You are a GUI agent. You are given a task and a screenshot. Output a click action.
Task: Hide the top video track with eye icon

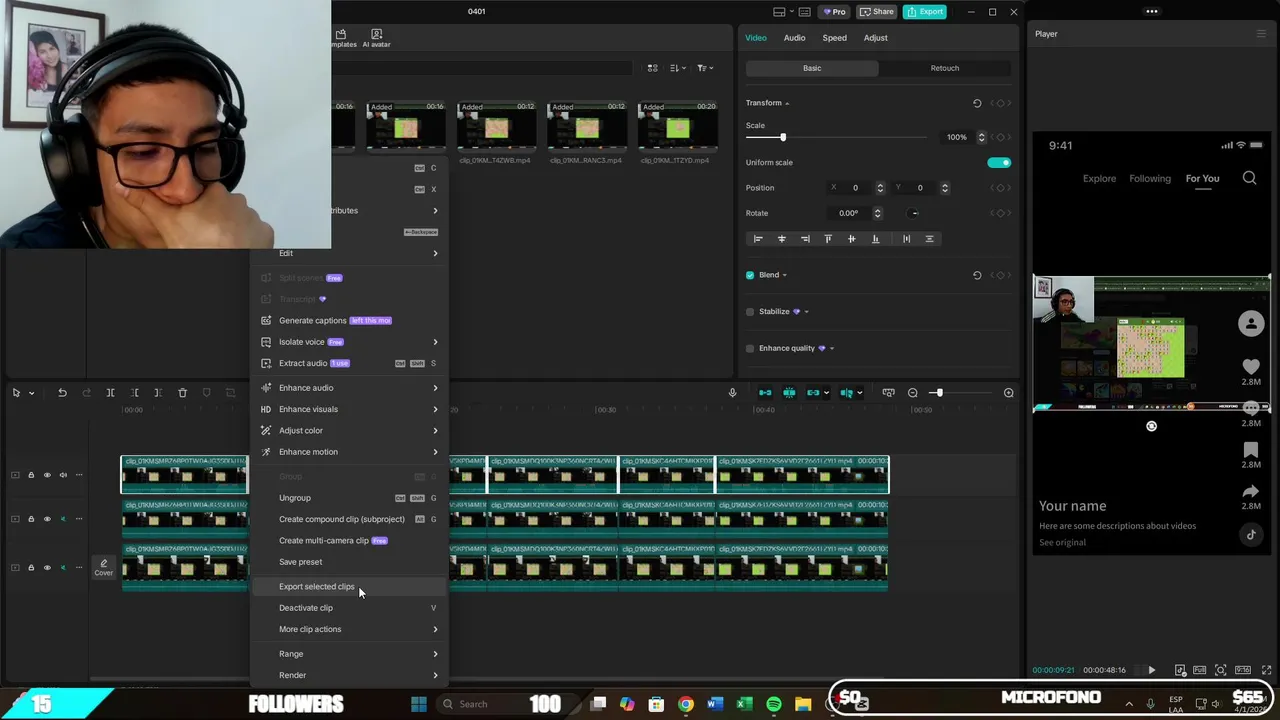(47, 475)
